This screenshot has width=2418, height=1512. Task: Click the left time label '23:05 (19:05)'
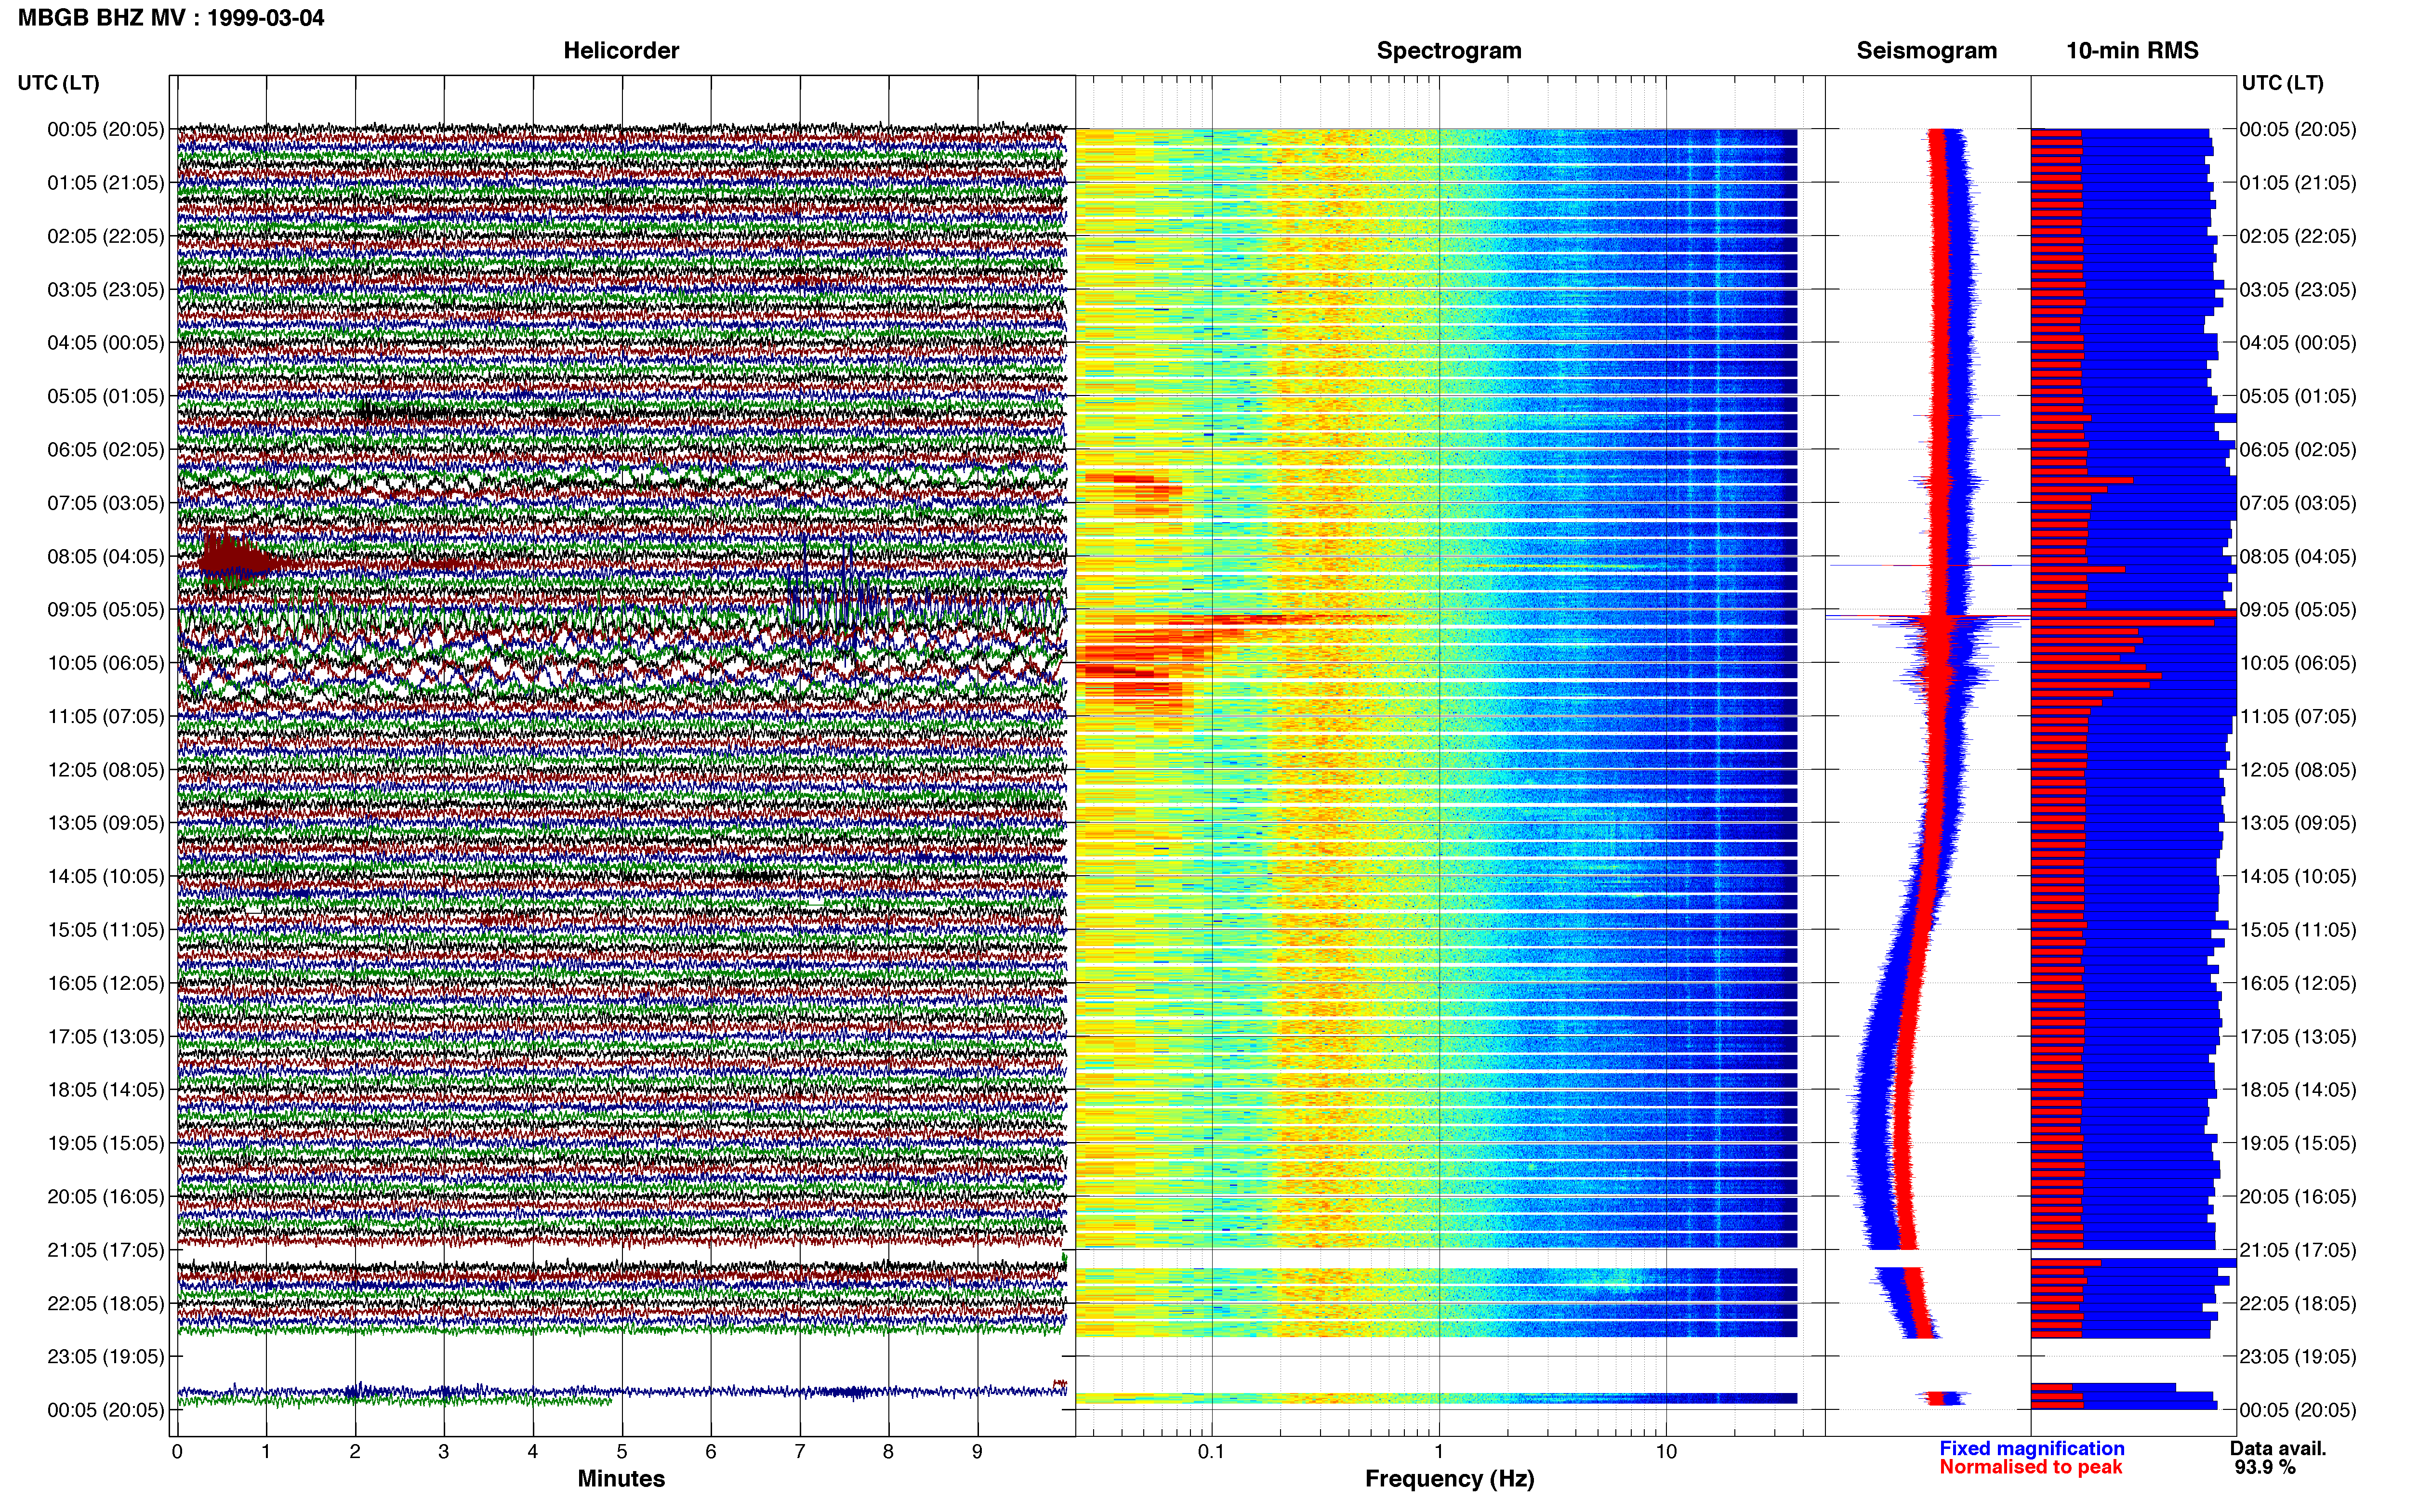(105, 1356)
